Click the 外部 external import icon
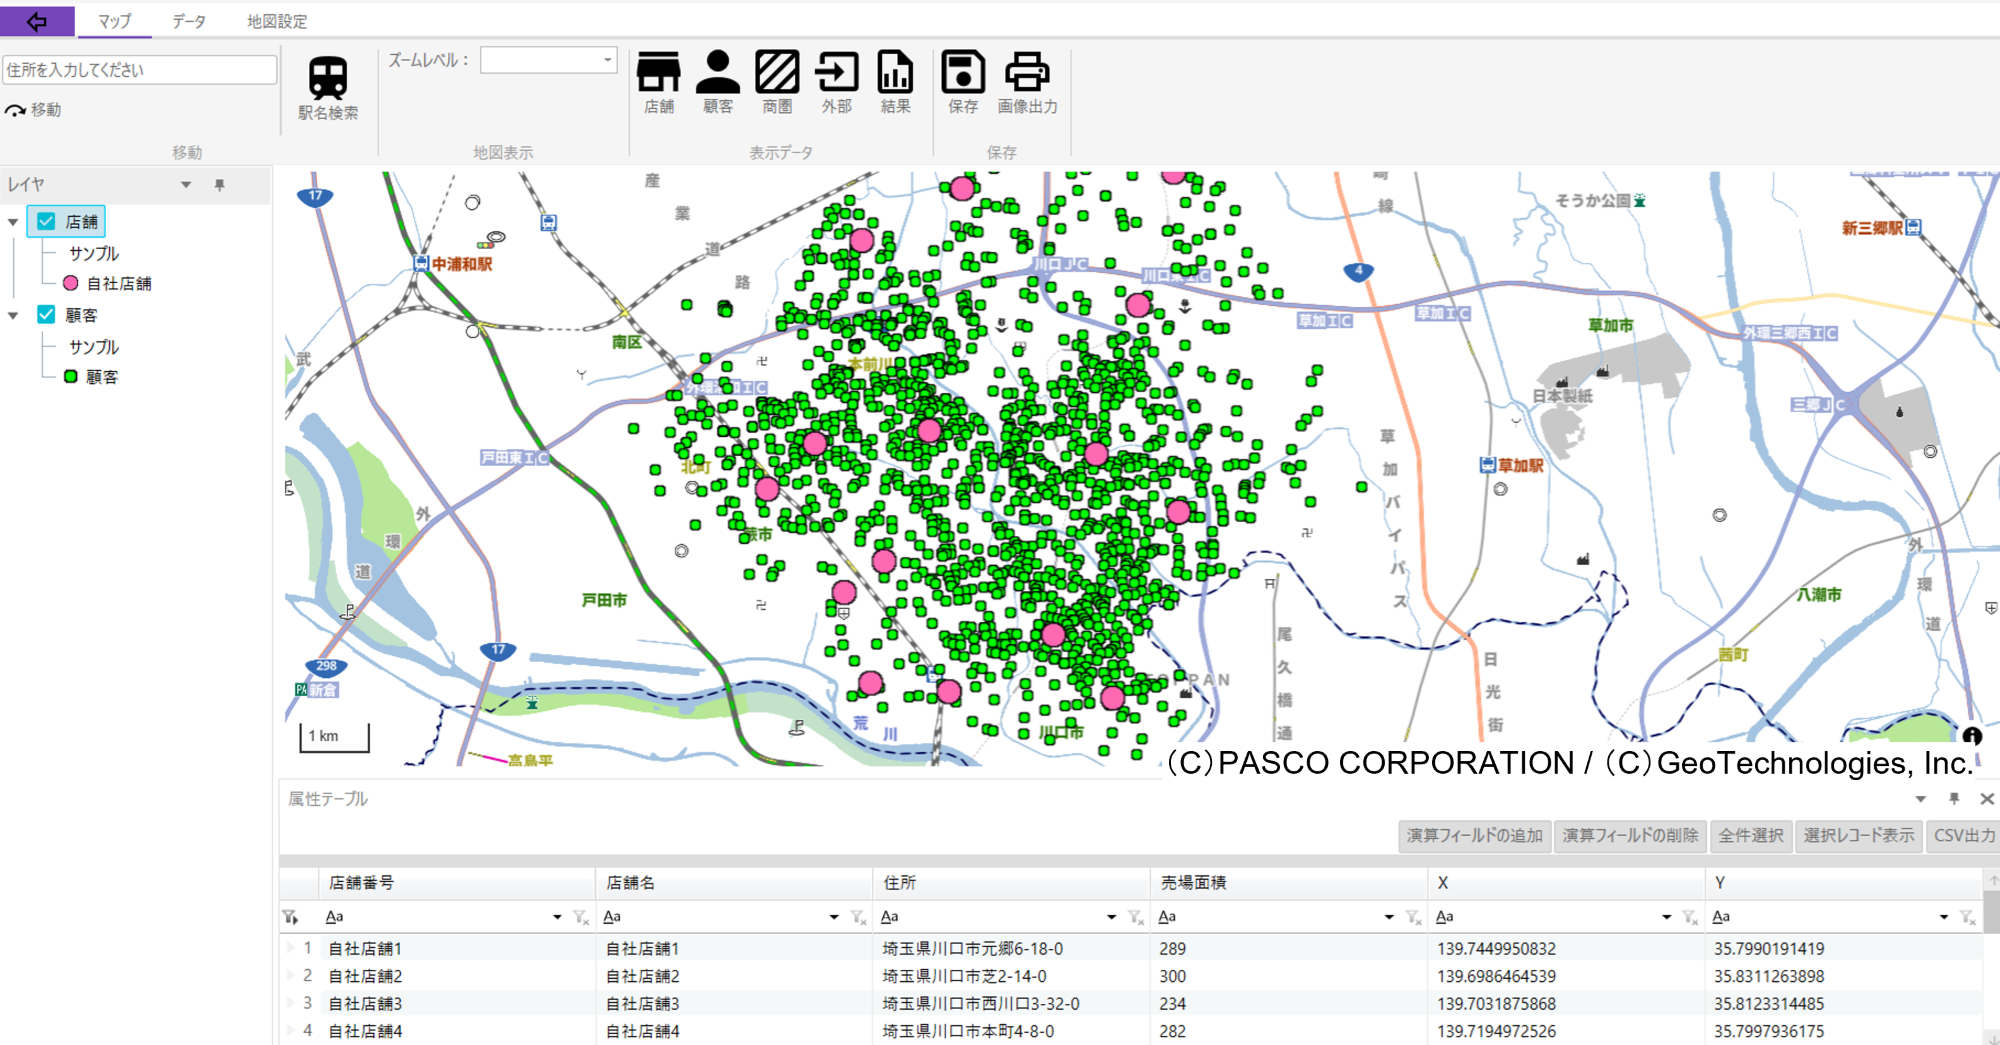Image resolution: width=2000 pixels, height=1045 pixels. 836,73
